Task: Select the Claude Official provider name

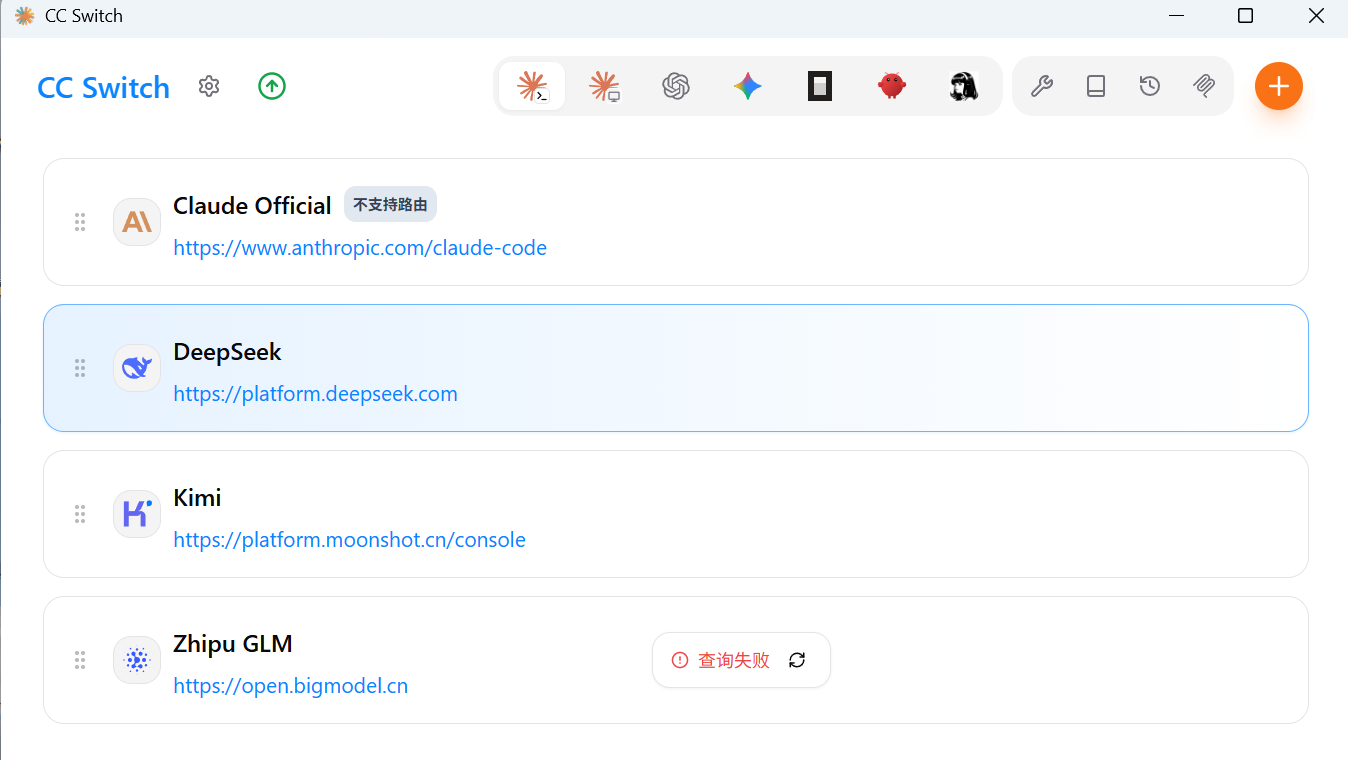Action: 252,206
